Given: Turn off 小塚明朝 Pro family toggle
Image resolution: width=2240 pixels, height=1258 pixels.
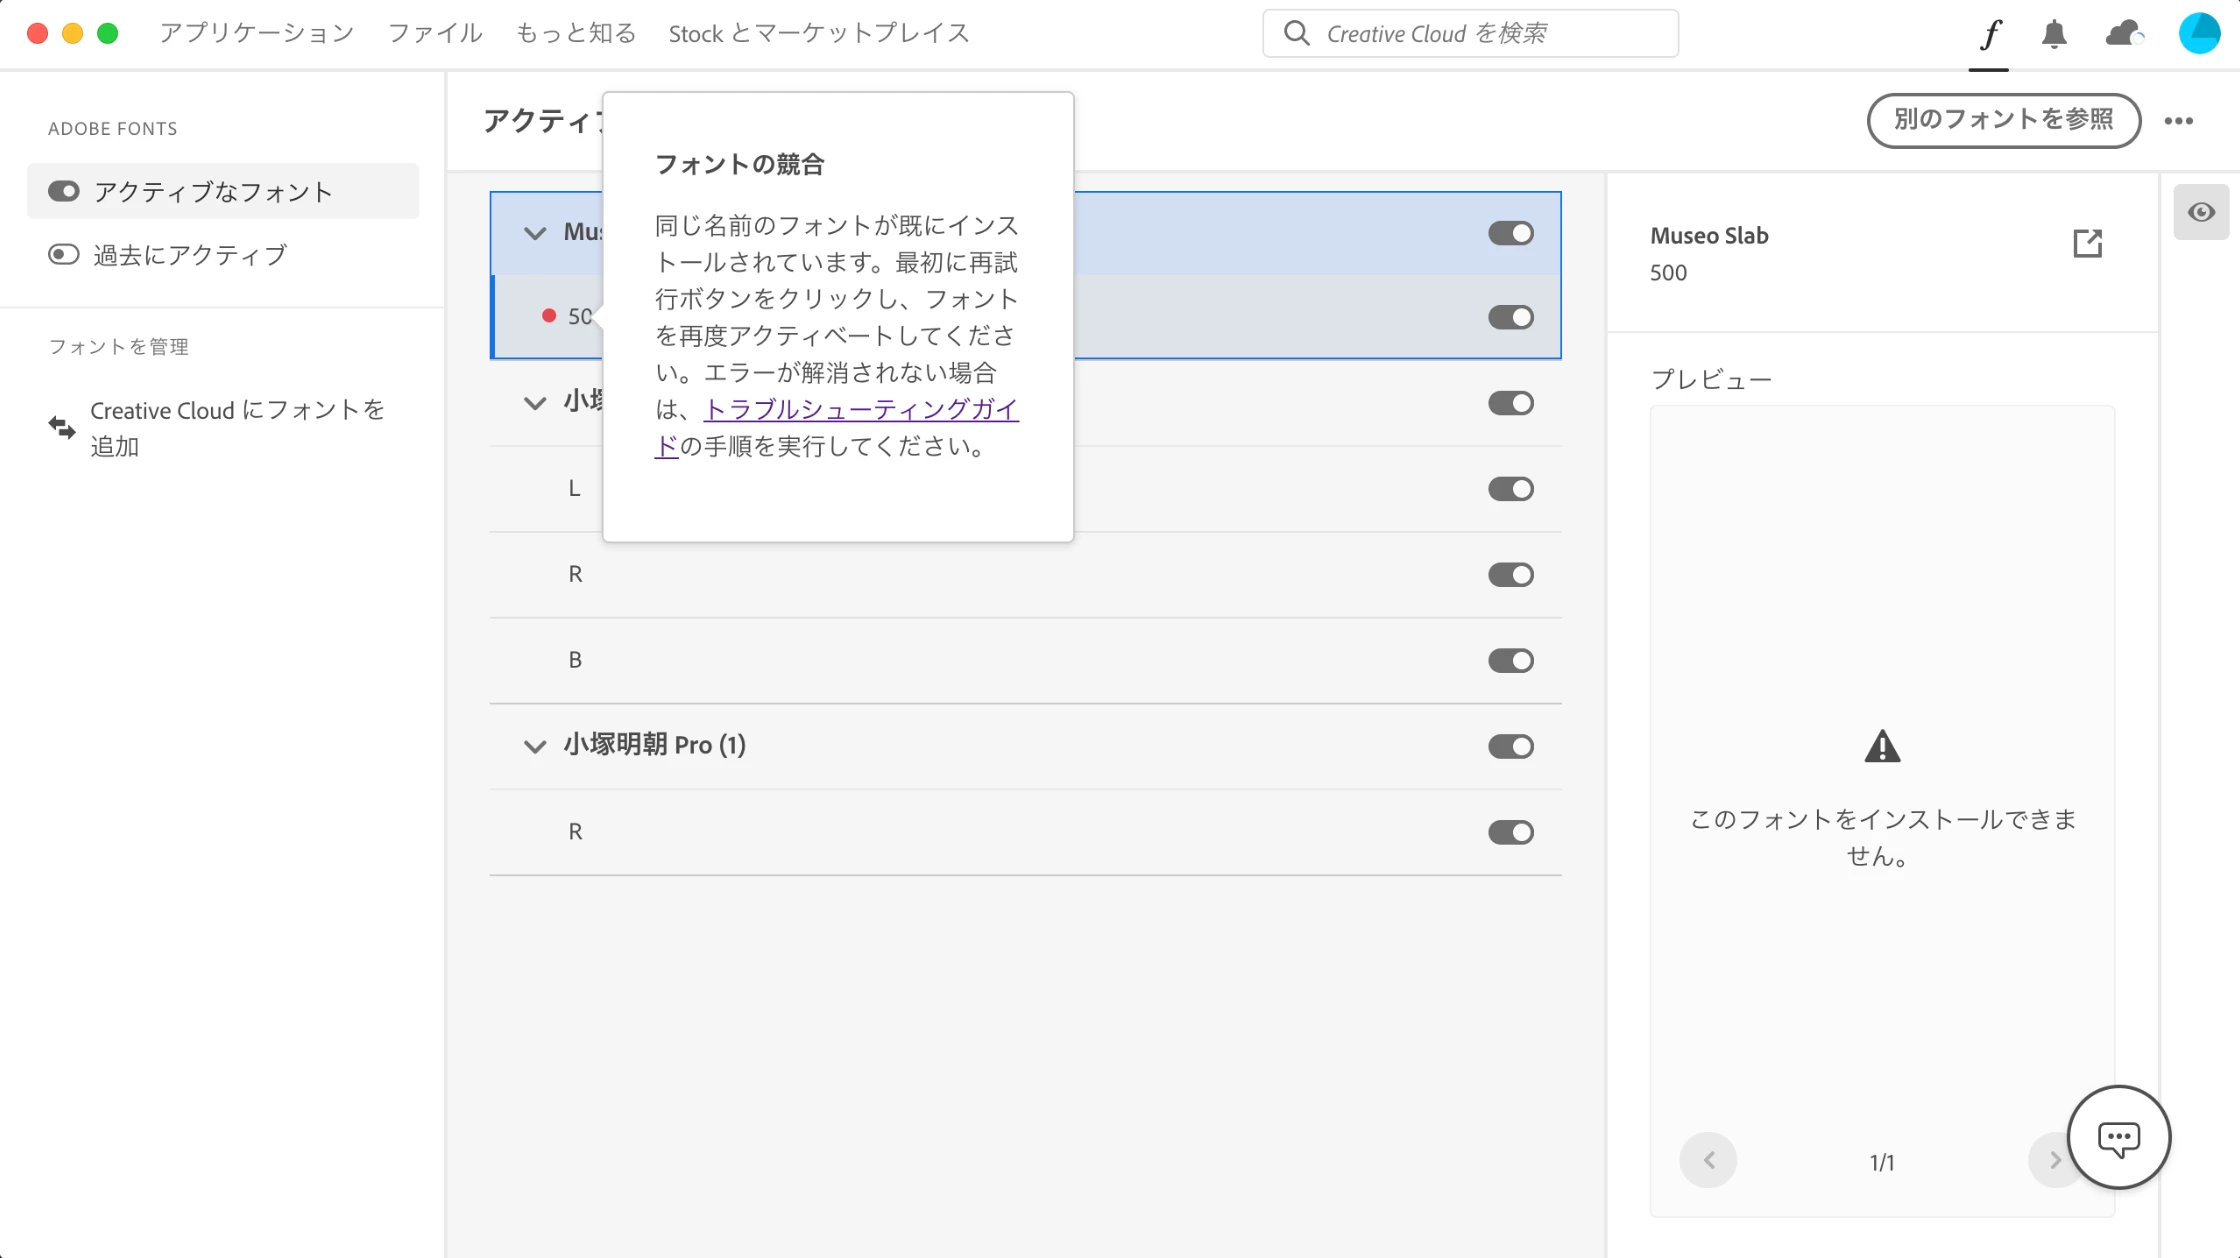Looking at the screenshot, I should [1510, 747].
